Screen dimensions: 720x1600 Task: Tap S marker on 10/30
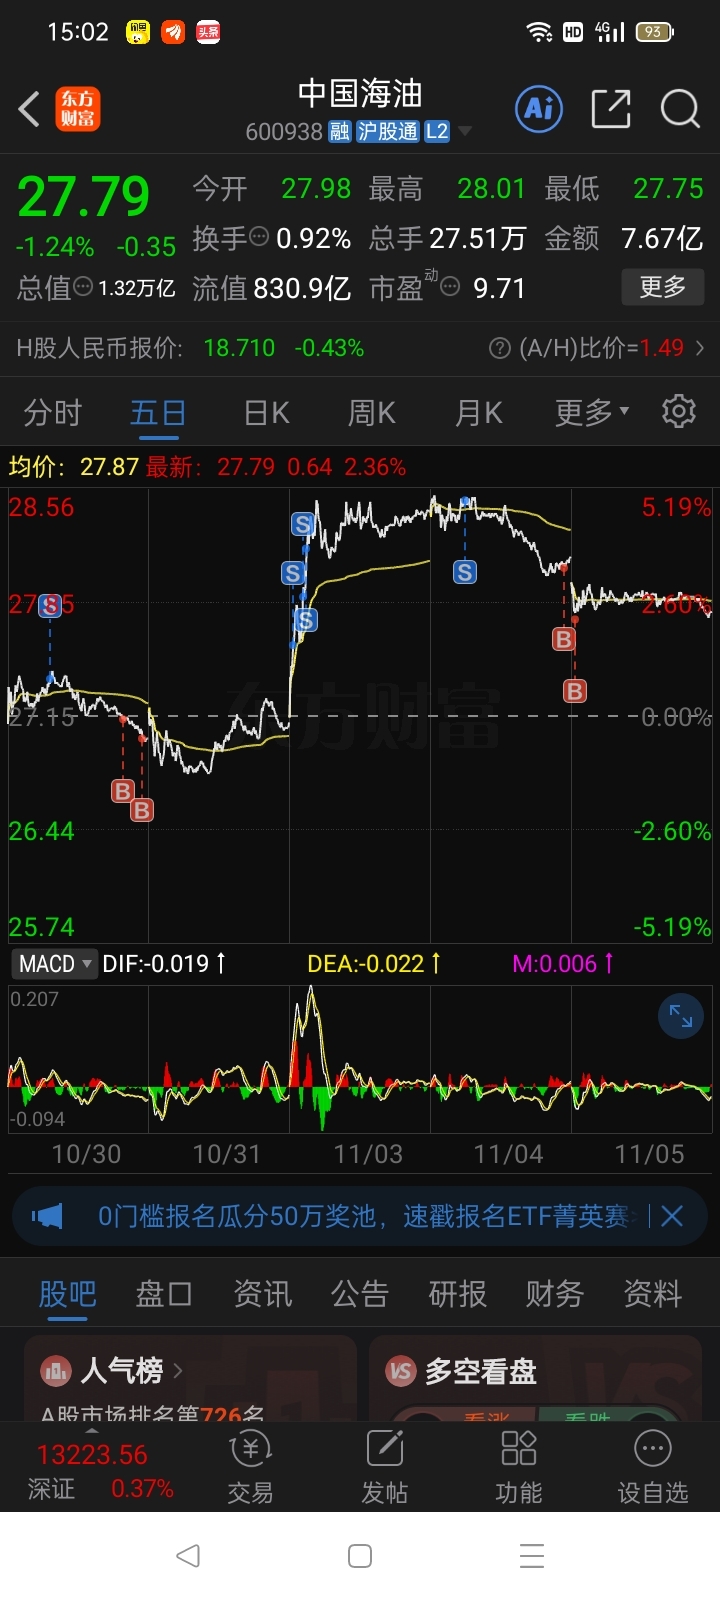pos(50,605)
